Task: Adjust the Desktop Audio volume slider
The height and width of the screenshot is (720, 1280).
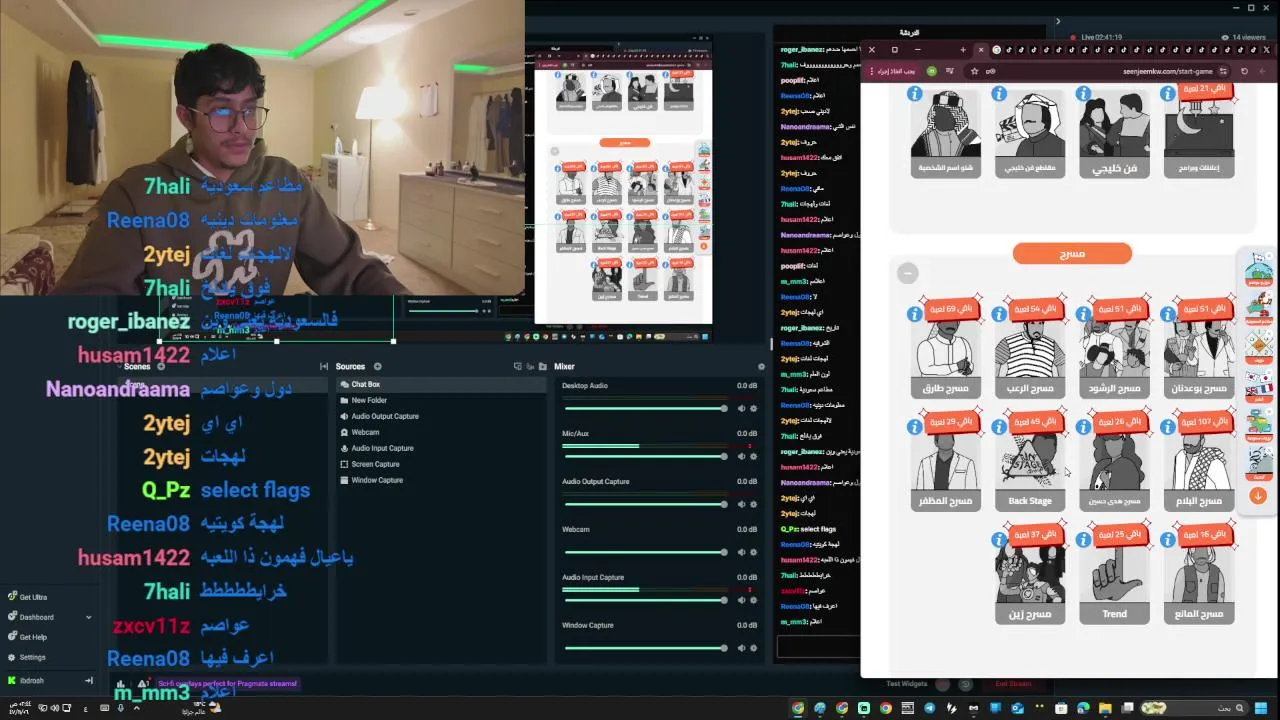Action: point(645,408)
